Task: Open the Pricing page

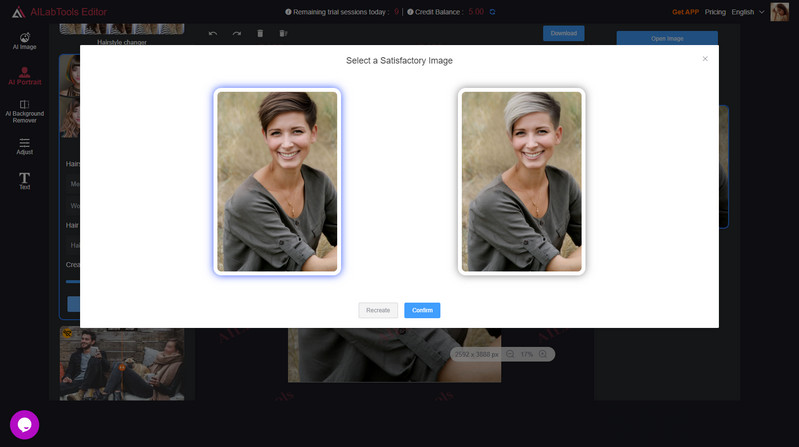Action: pos(715,12)
